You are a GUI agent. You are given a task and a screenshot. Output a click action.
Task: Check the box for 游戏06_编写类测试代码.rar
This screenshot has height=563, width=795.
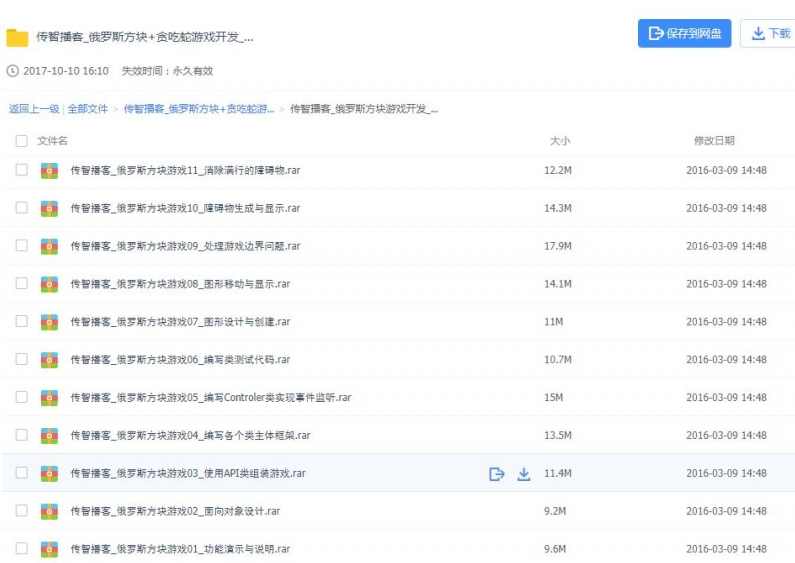point(21,359)
